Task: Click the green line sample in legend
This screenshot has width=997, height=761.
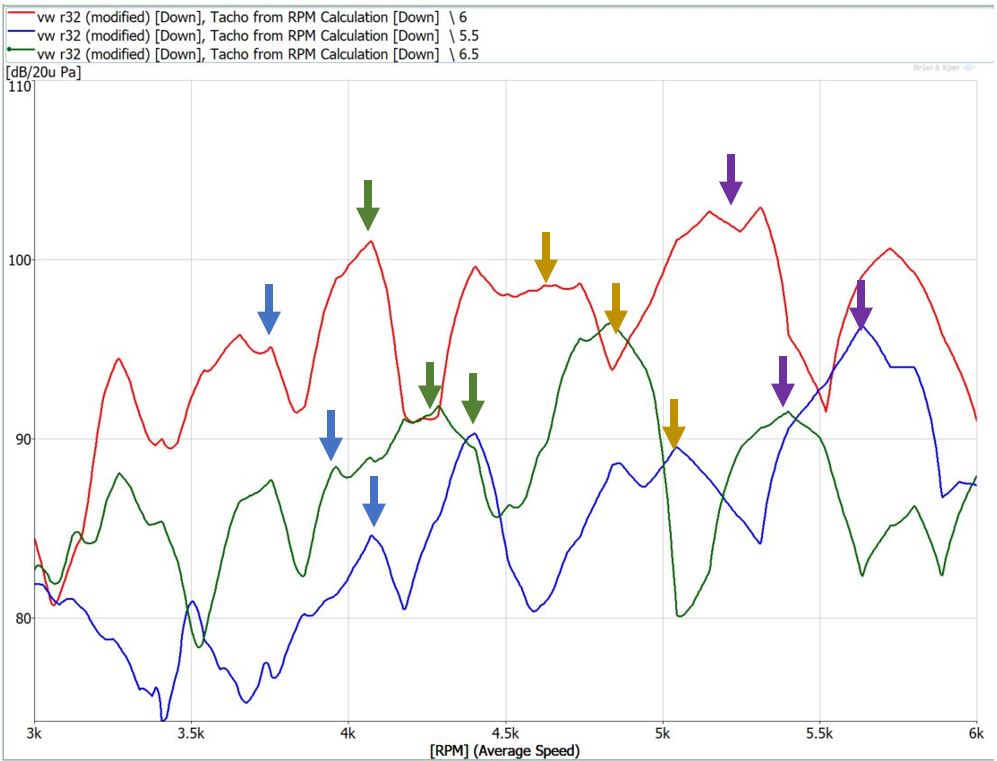Action: click(x=21, y=49)
